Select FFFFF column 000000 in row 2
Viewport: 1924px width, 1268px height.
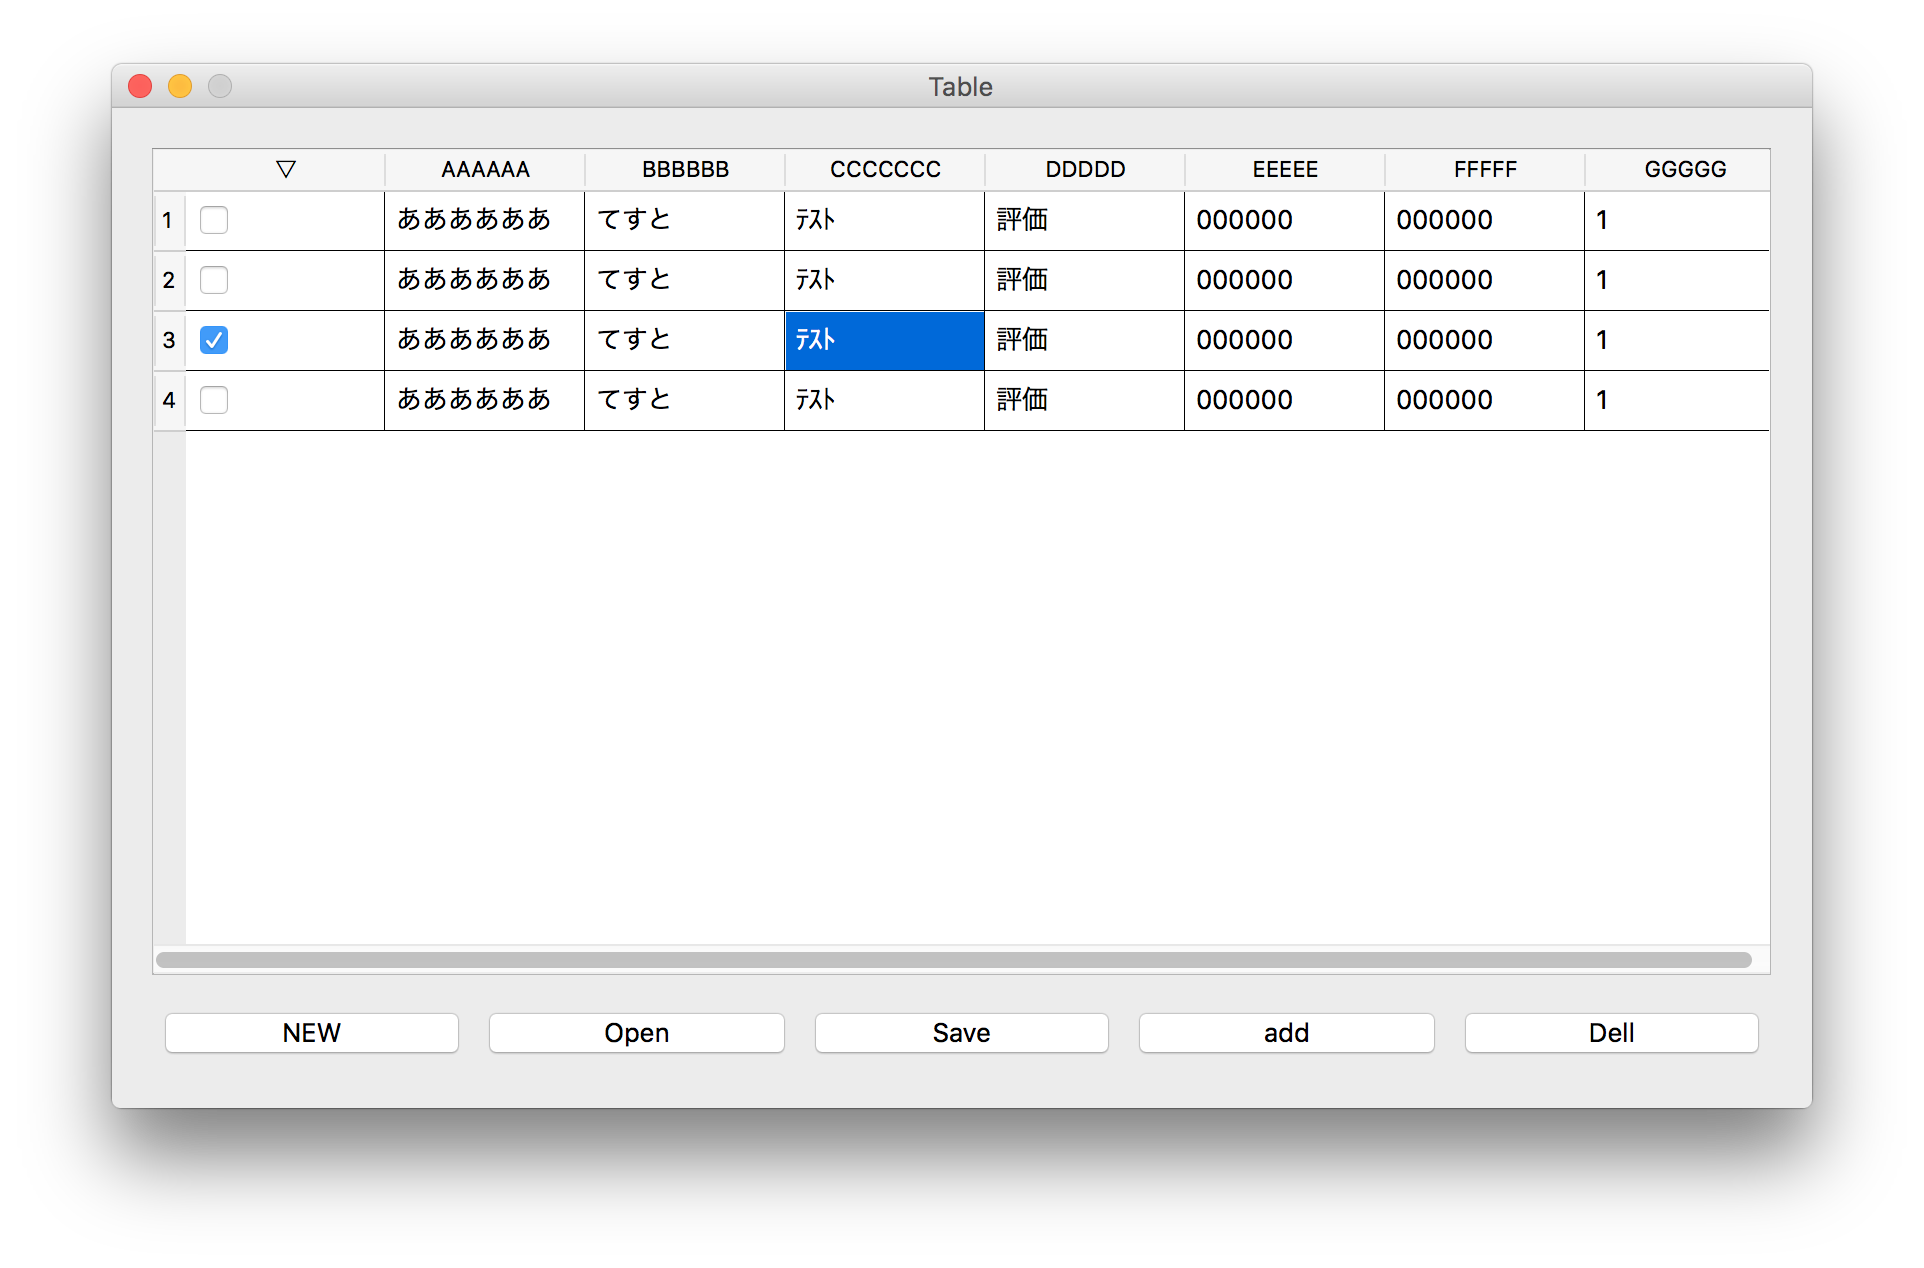click(1485, 280)
